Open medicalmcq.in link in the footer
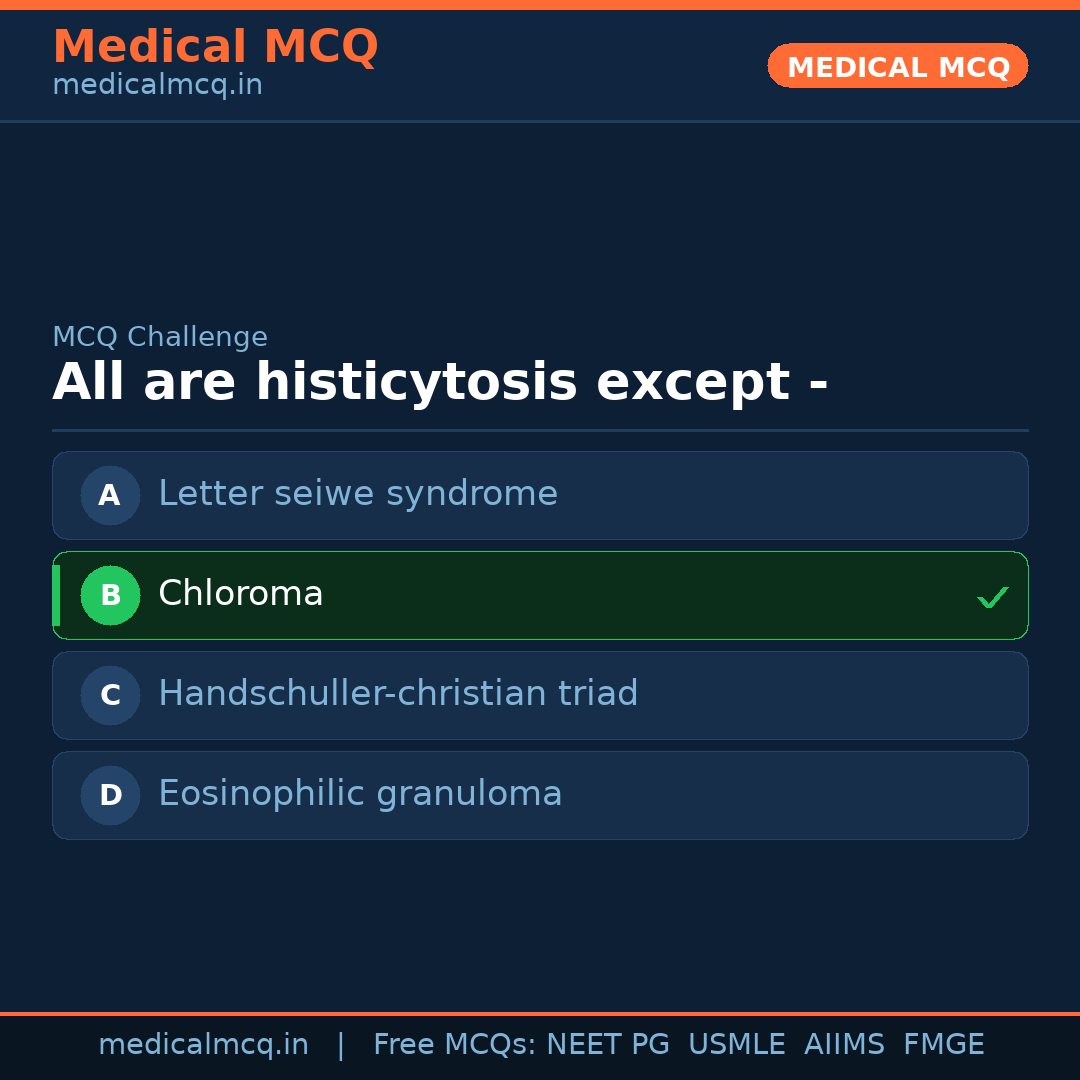 click(x=203, y=1045)
